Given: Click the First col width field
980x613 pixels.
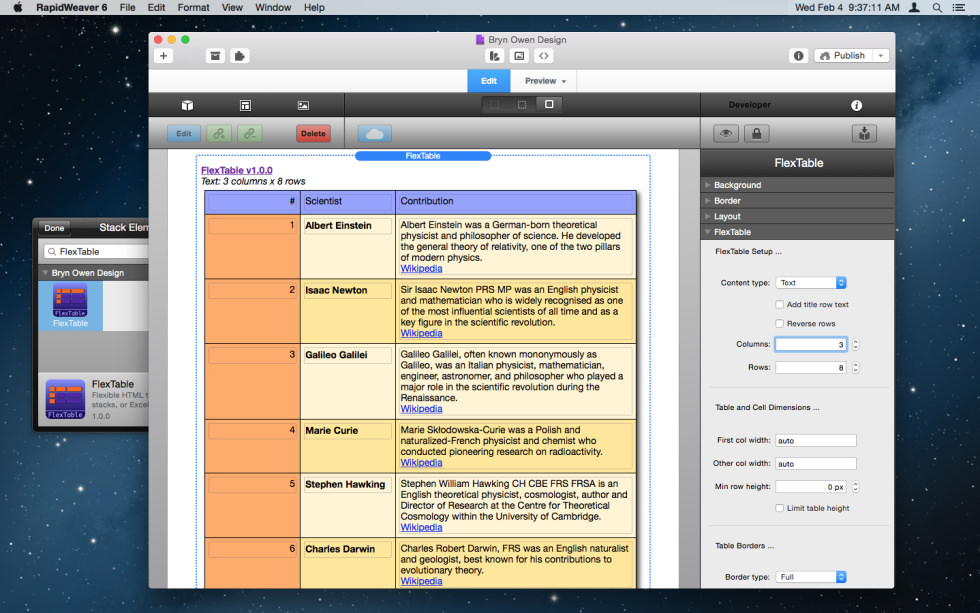Looking at the screenshot, I should click(816, 441).
